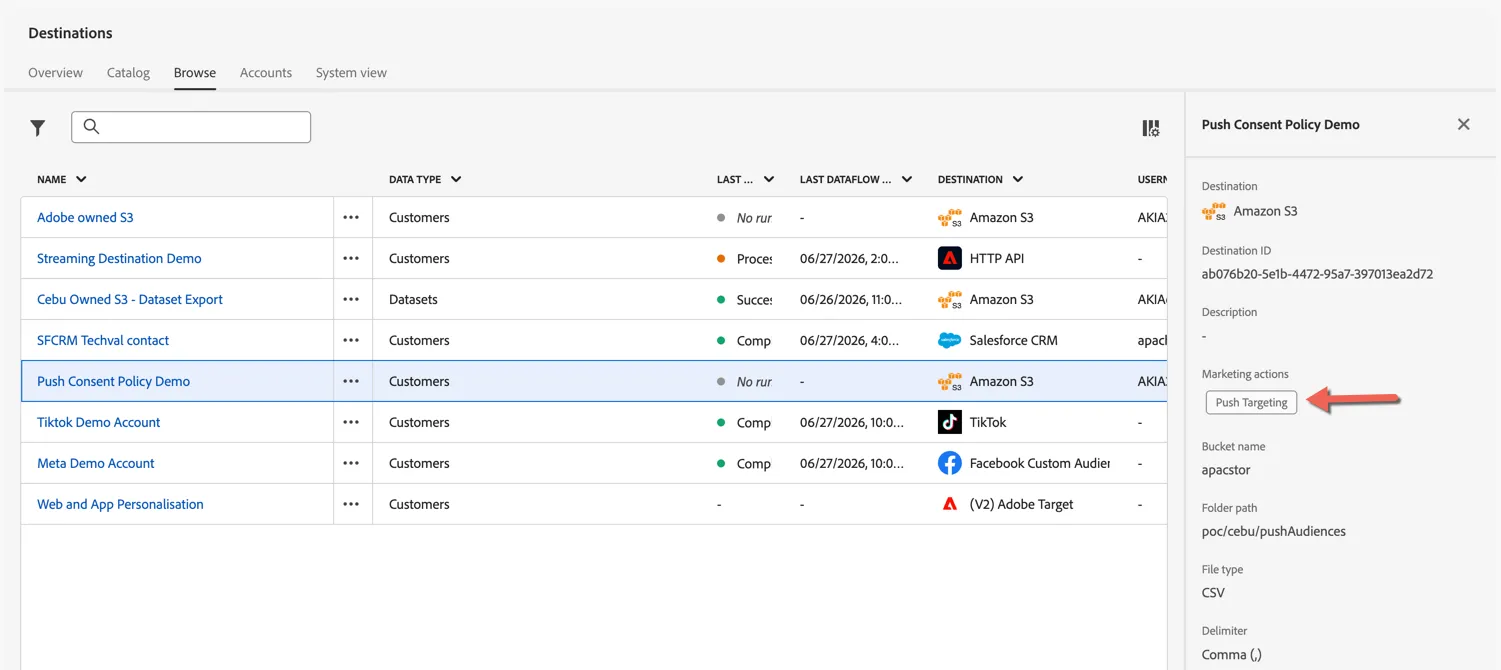Open the Adobe owned S3 link
The height and width of the screenshot is (670, 1501).
point(85,217)
